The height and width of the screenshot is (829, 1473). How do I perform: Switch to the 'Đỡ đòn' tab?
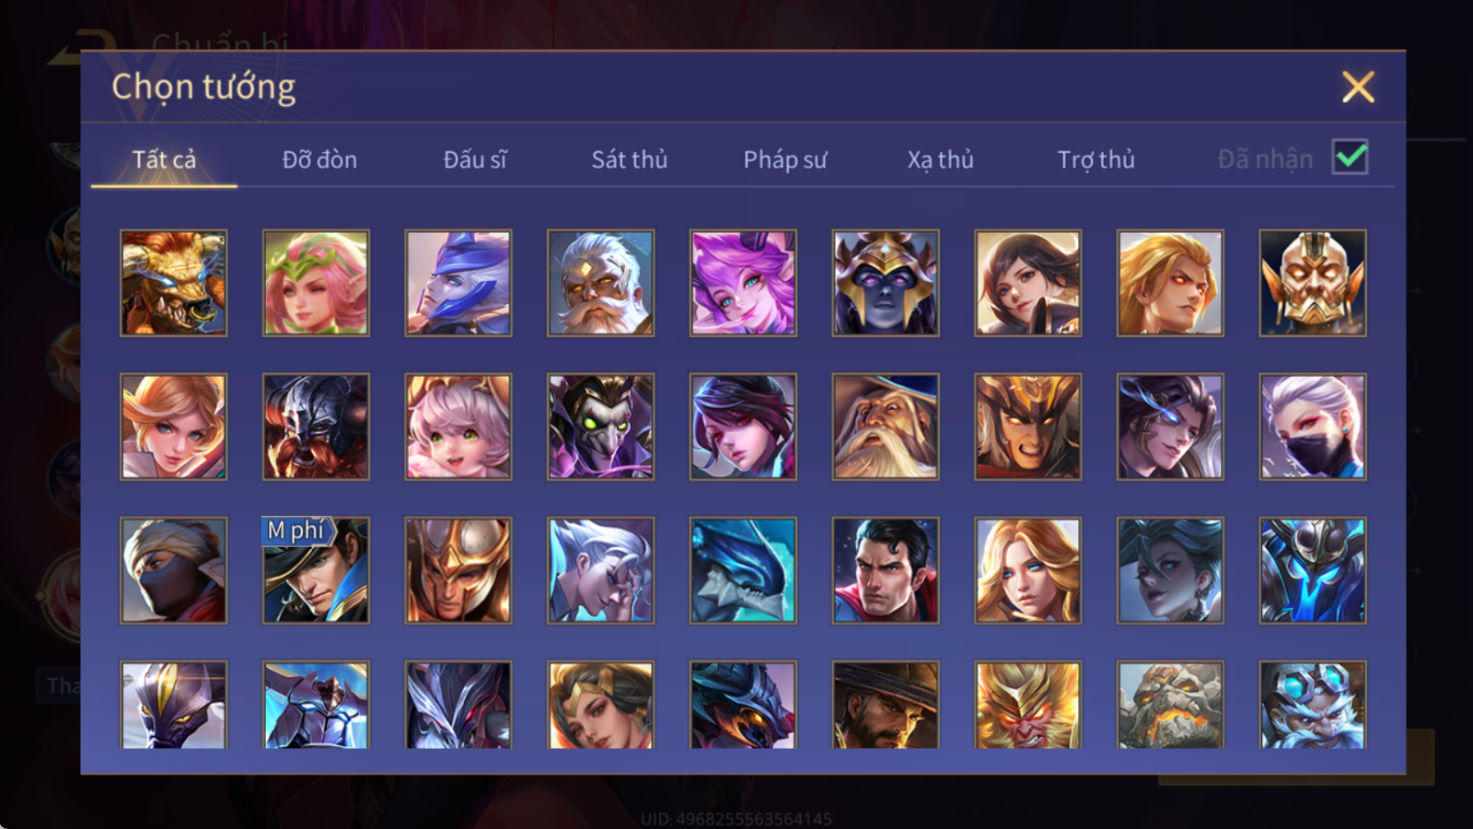click(x=319, y=160)
